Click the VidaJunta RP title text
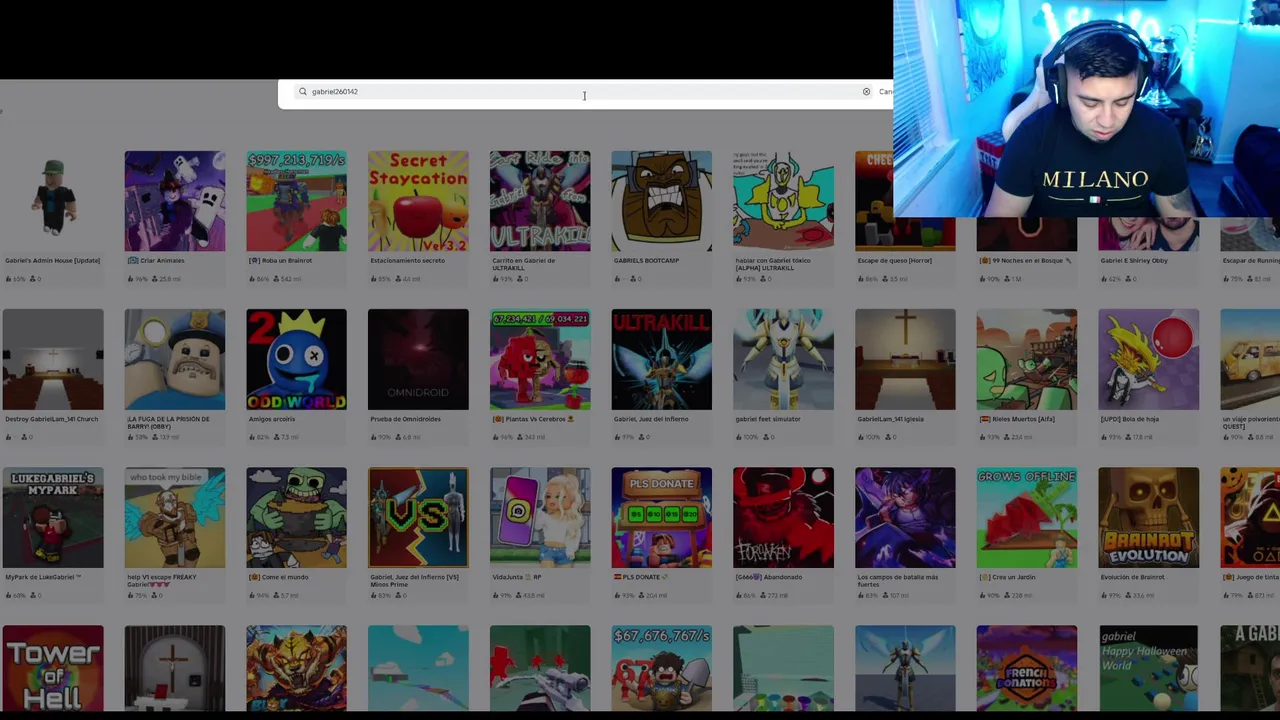The height and width of the screenshot is (720, 1280). pos(516,577)
